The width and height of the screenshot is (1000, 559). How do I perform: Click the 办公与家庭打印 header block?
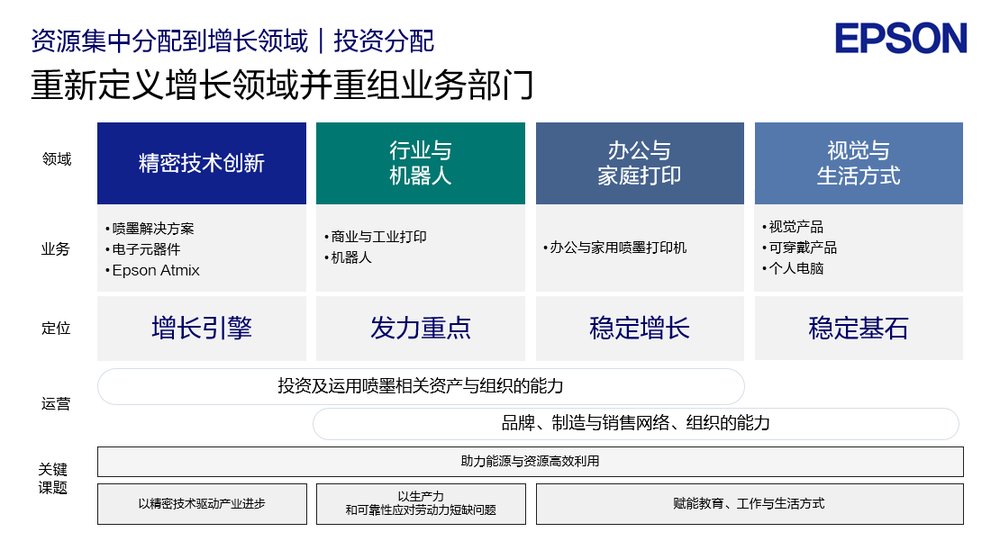pos(639,163)
